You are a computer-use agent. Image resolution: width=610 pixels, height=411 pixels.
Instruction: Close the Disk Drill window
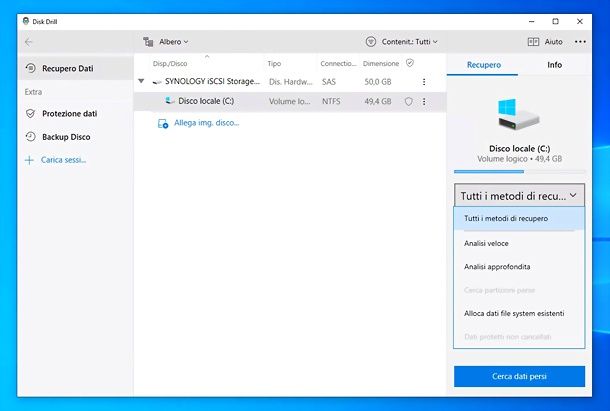pyautogui.click(x=580, y=21)
